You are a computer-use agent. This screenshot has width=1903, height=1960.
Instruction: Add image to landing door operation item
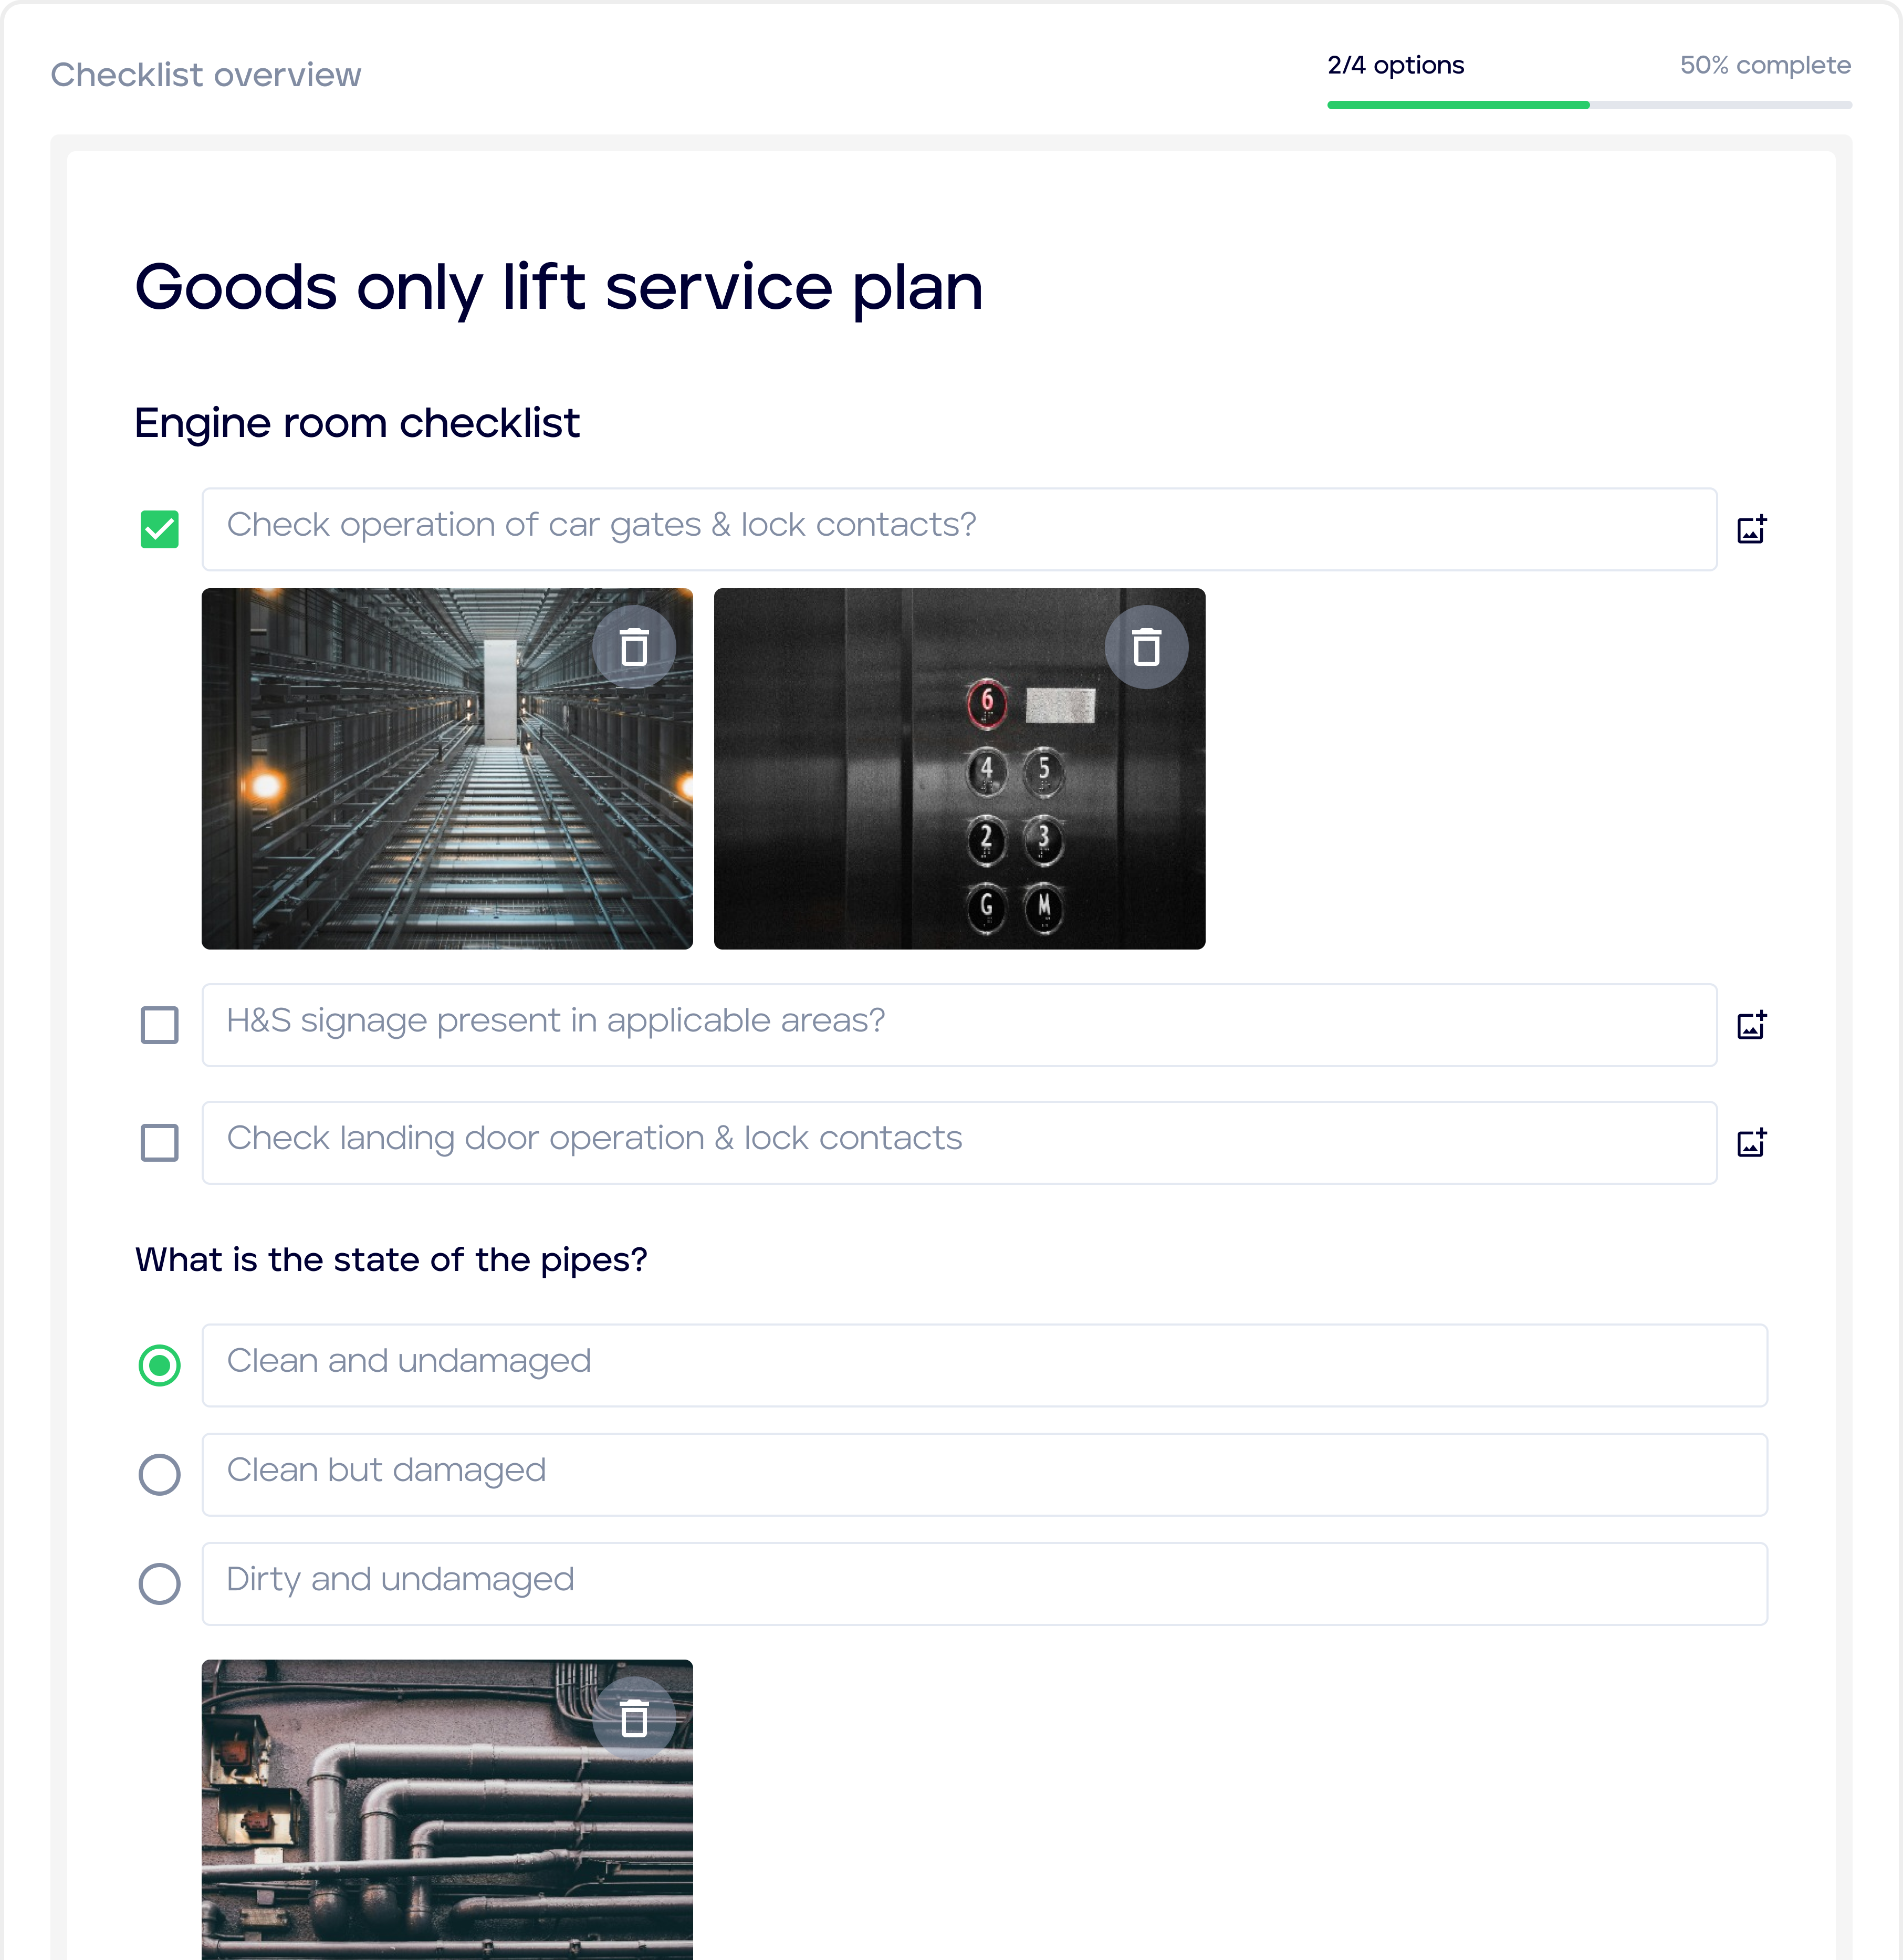pyautogui.click(x=1751, y=1142)
